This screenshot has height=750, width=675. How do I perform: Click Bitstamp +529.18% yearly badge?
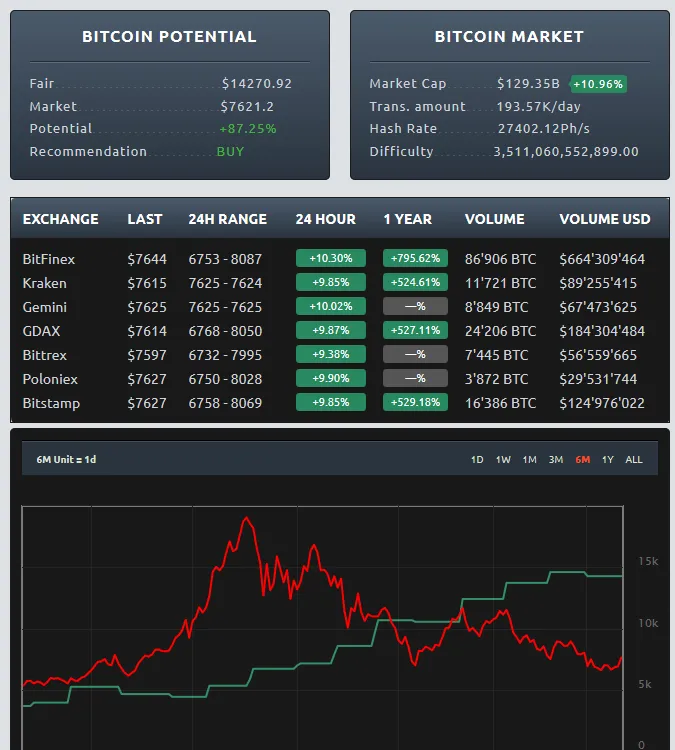tap(415, 402)
